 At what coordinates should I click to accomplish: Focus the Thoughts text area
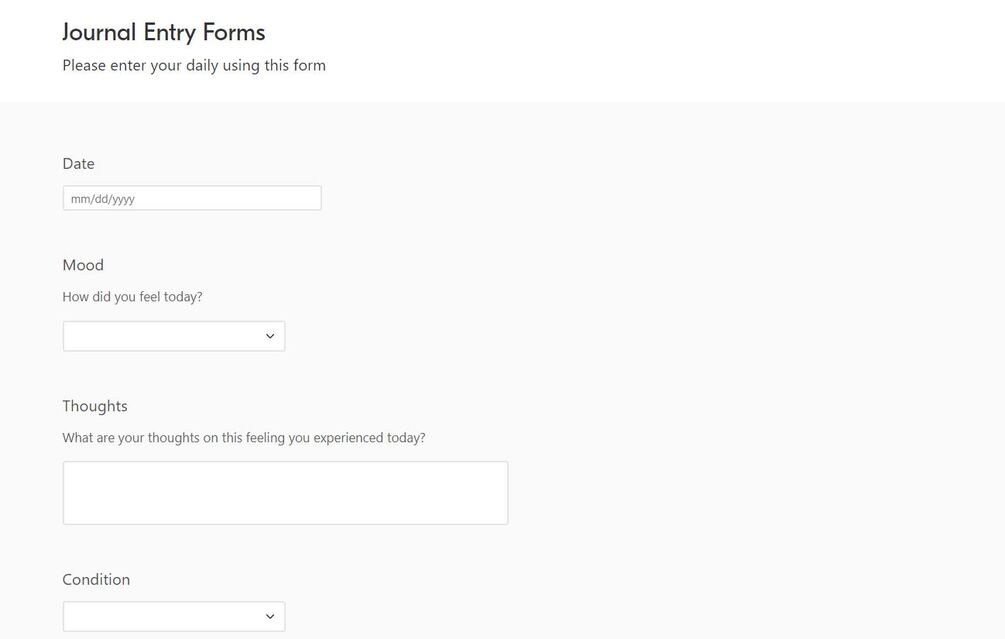click(x=285, y=493)
